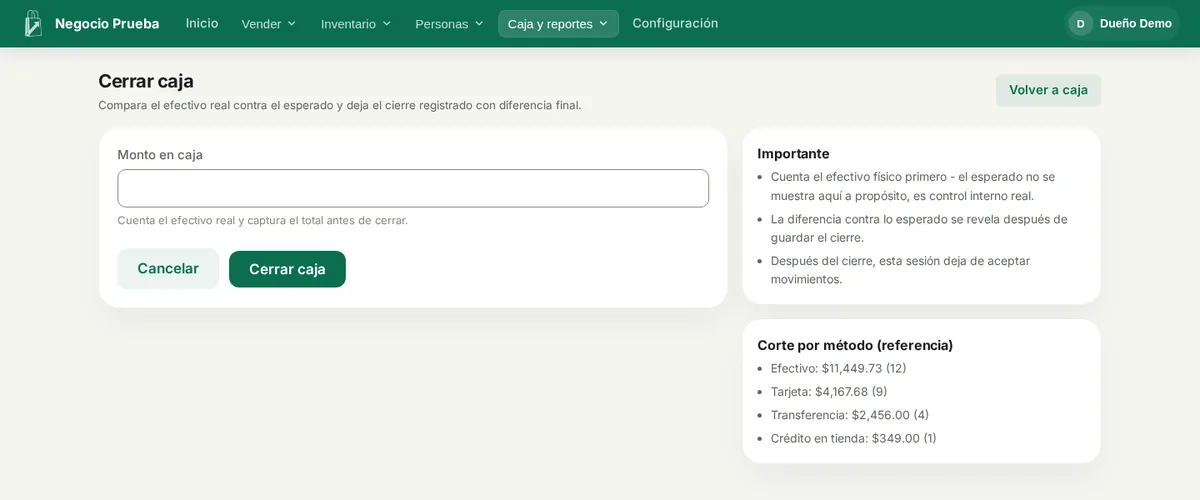The image size is (1200, 500).
Task: Expand the Vender dropdown chevron
Action: [x=292, y=23]
